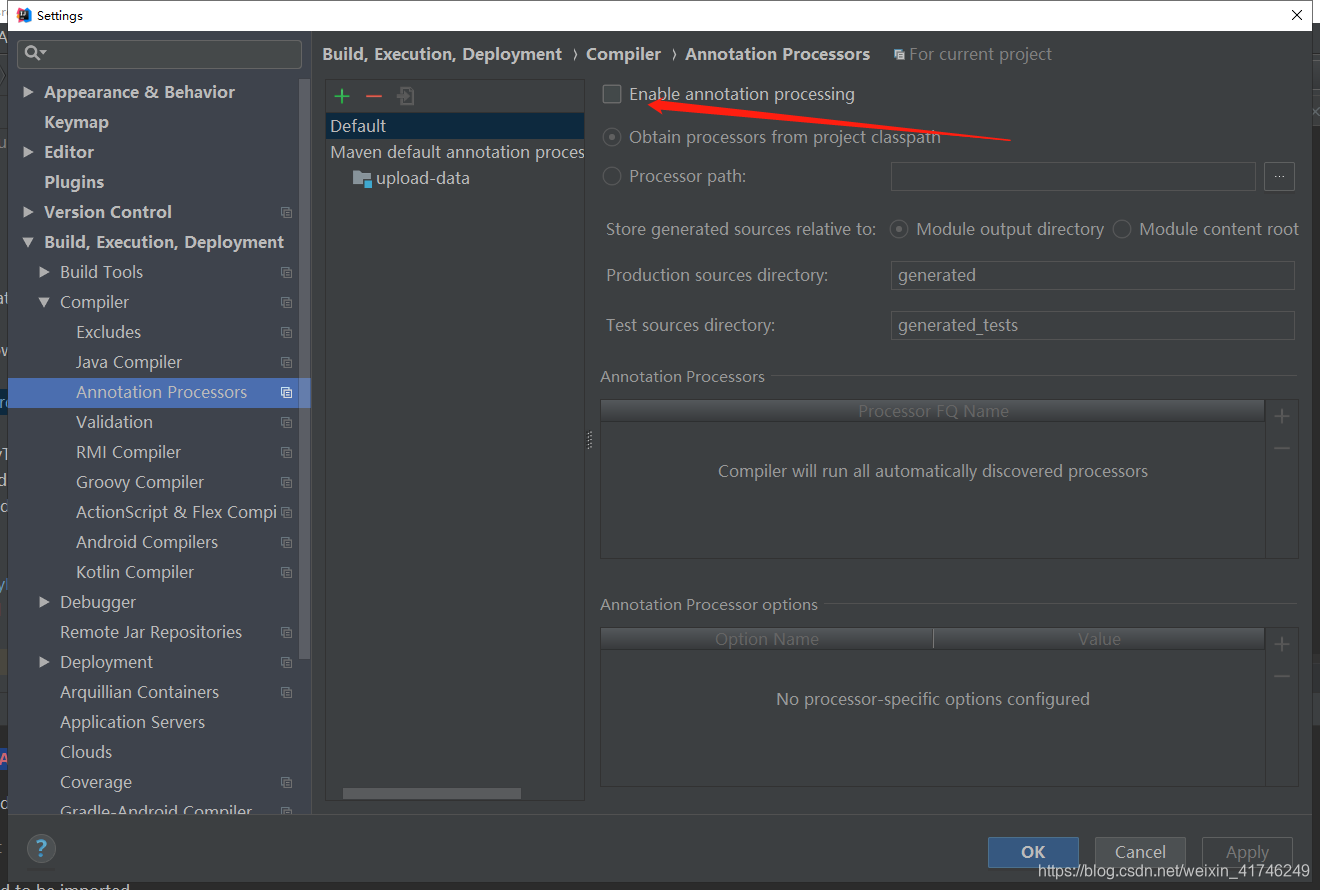Image resolution: width=1320 pixels, height=890 pixels.
Task: Add an Annotation Processor option
Action: [x=1281, y=643]
